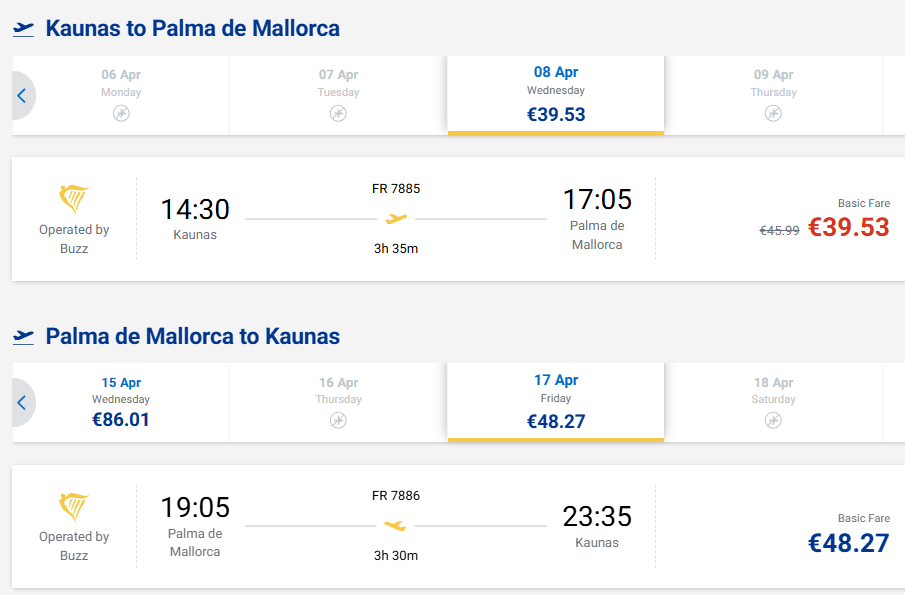Select the 15 Apr Wednesday €86.01 date tab
Image resolution: width=905 pixels, height=595 pixels.
[x=121, y=402]
